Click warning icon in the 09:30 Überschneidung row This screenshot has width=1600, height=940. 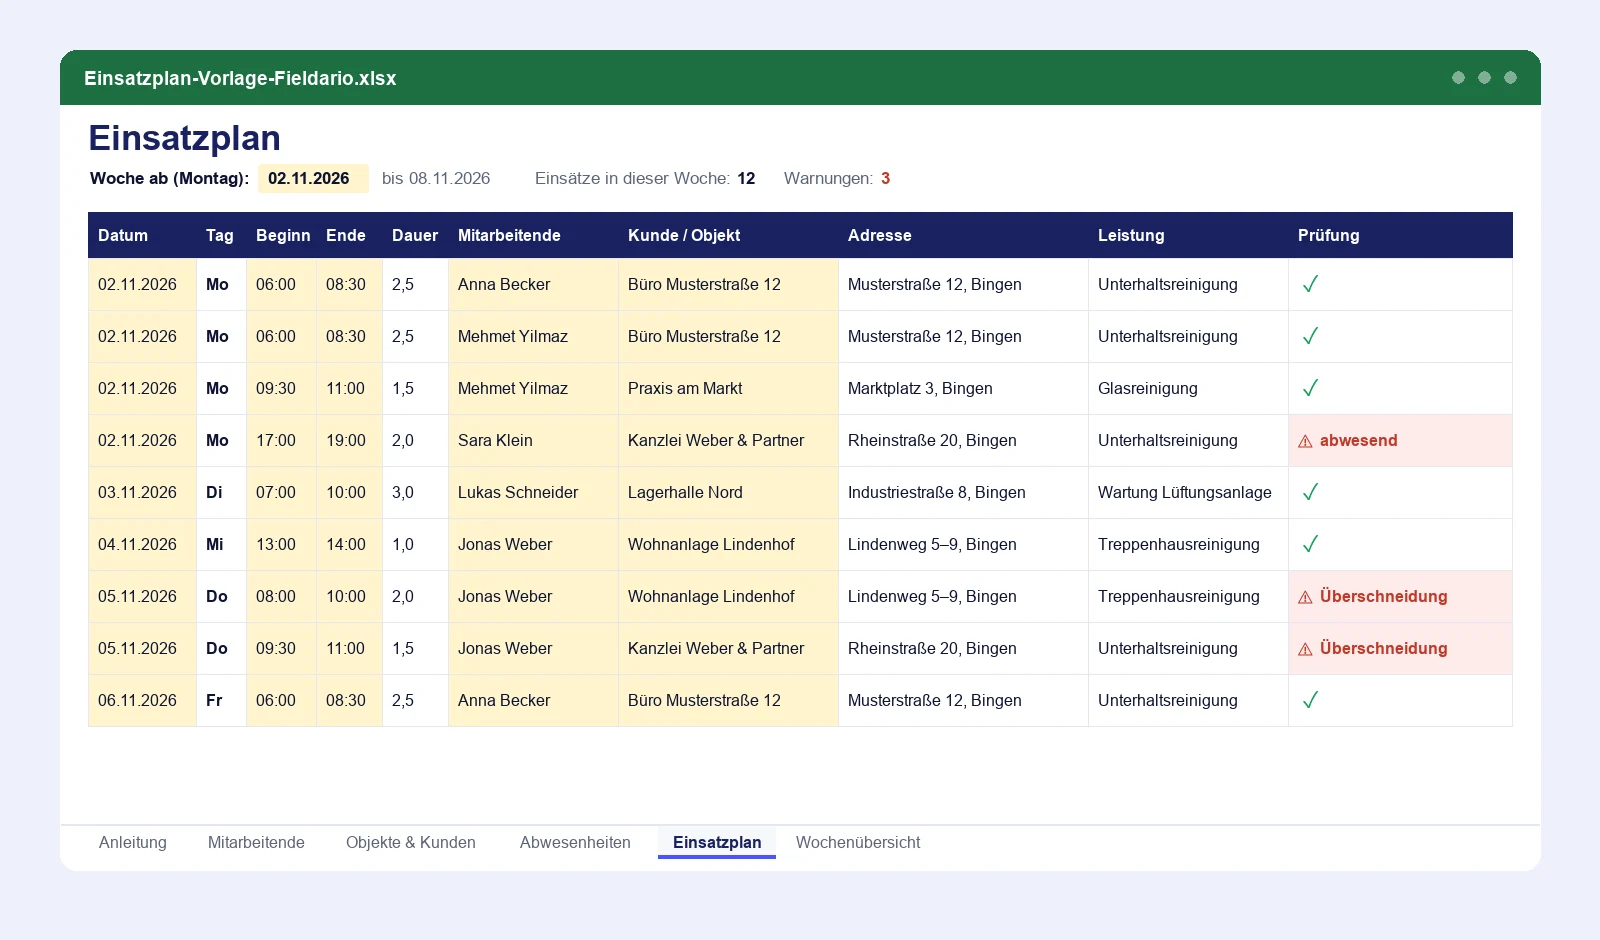[1305, 649]
